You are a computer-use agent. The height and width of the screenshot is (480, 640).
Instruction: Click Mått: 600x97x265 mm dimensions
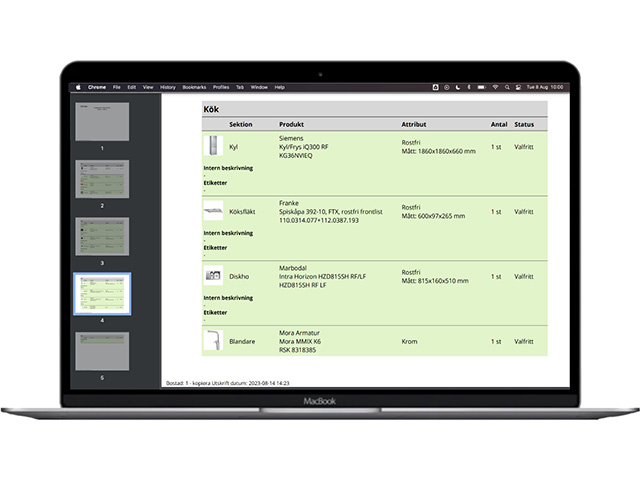pos(433,216)
